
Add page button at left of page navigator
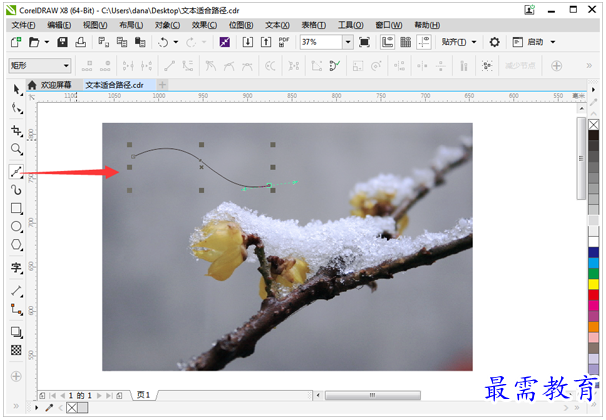click(x=42, y=396)
